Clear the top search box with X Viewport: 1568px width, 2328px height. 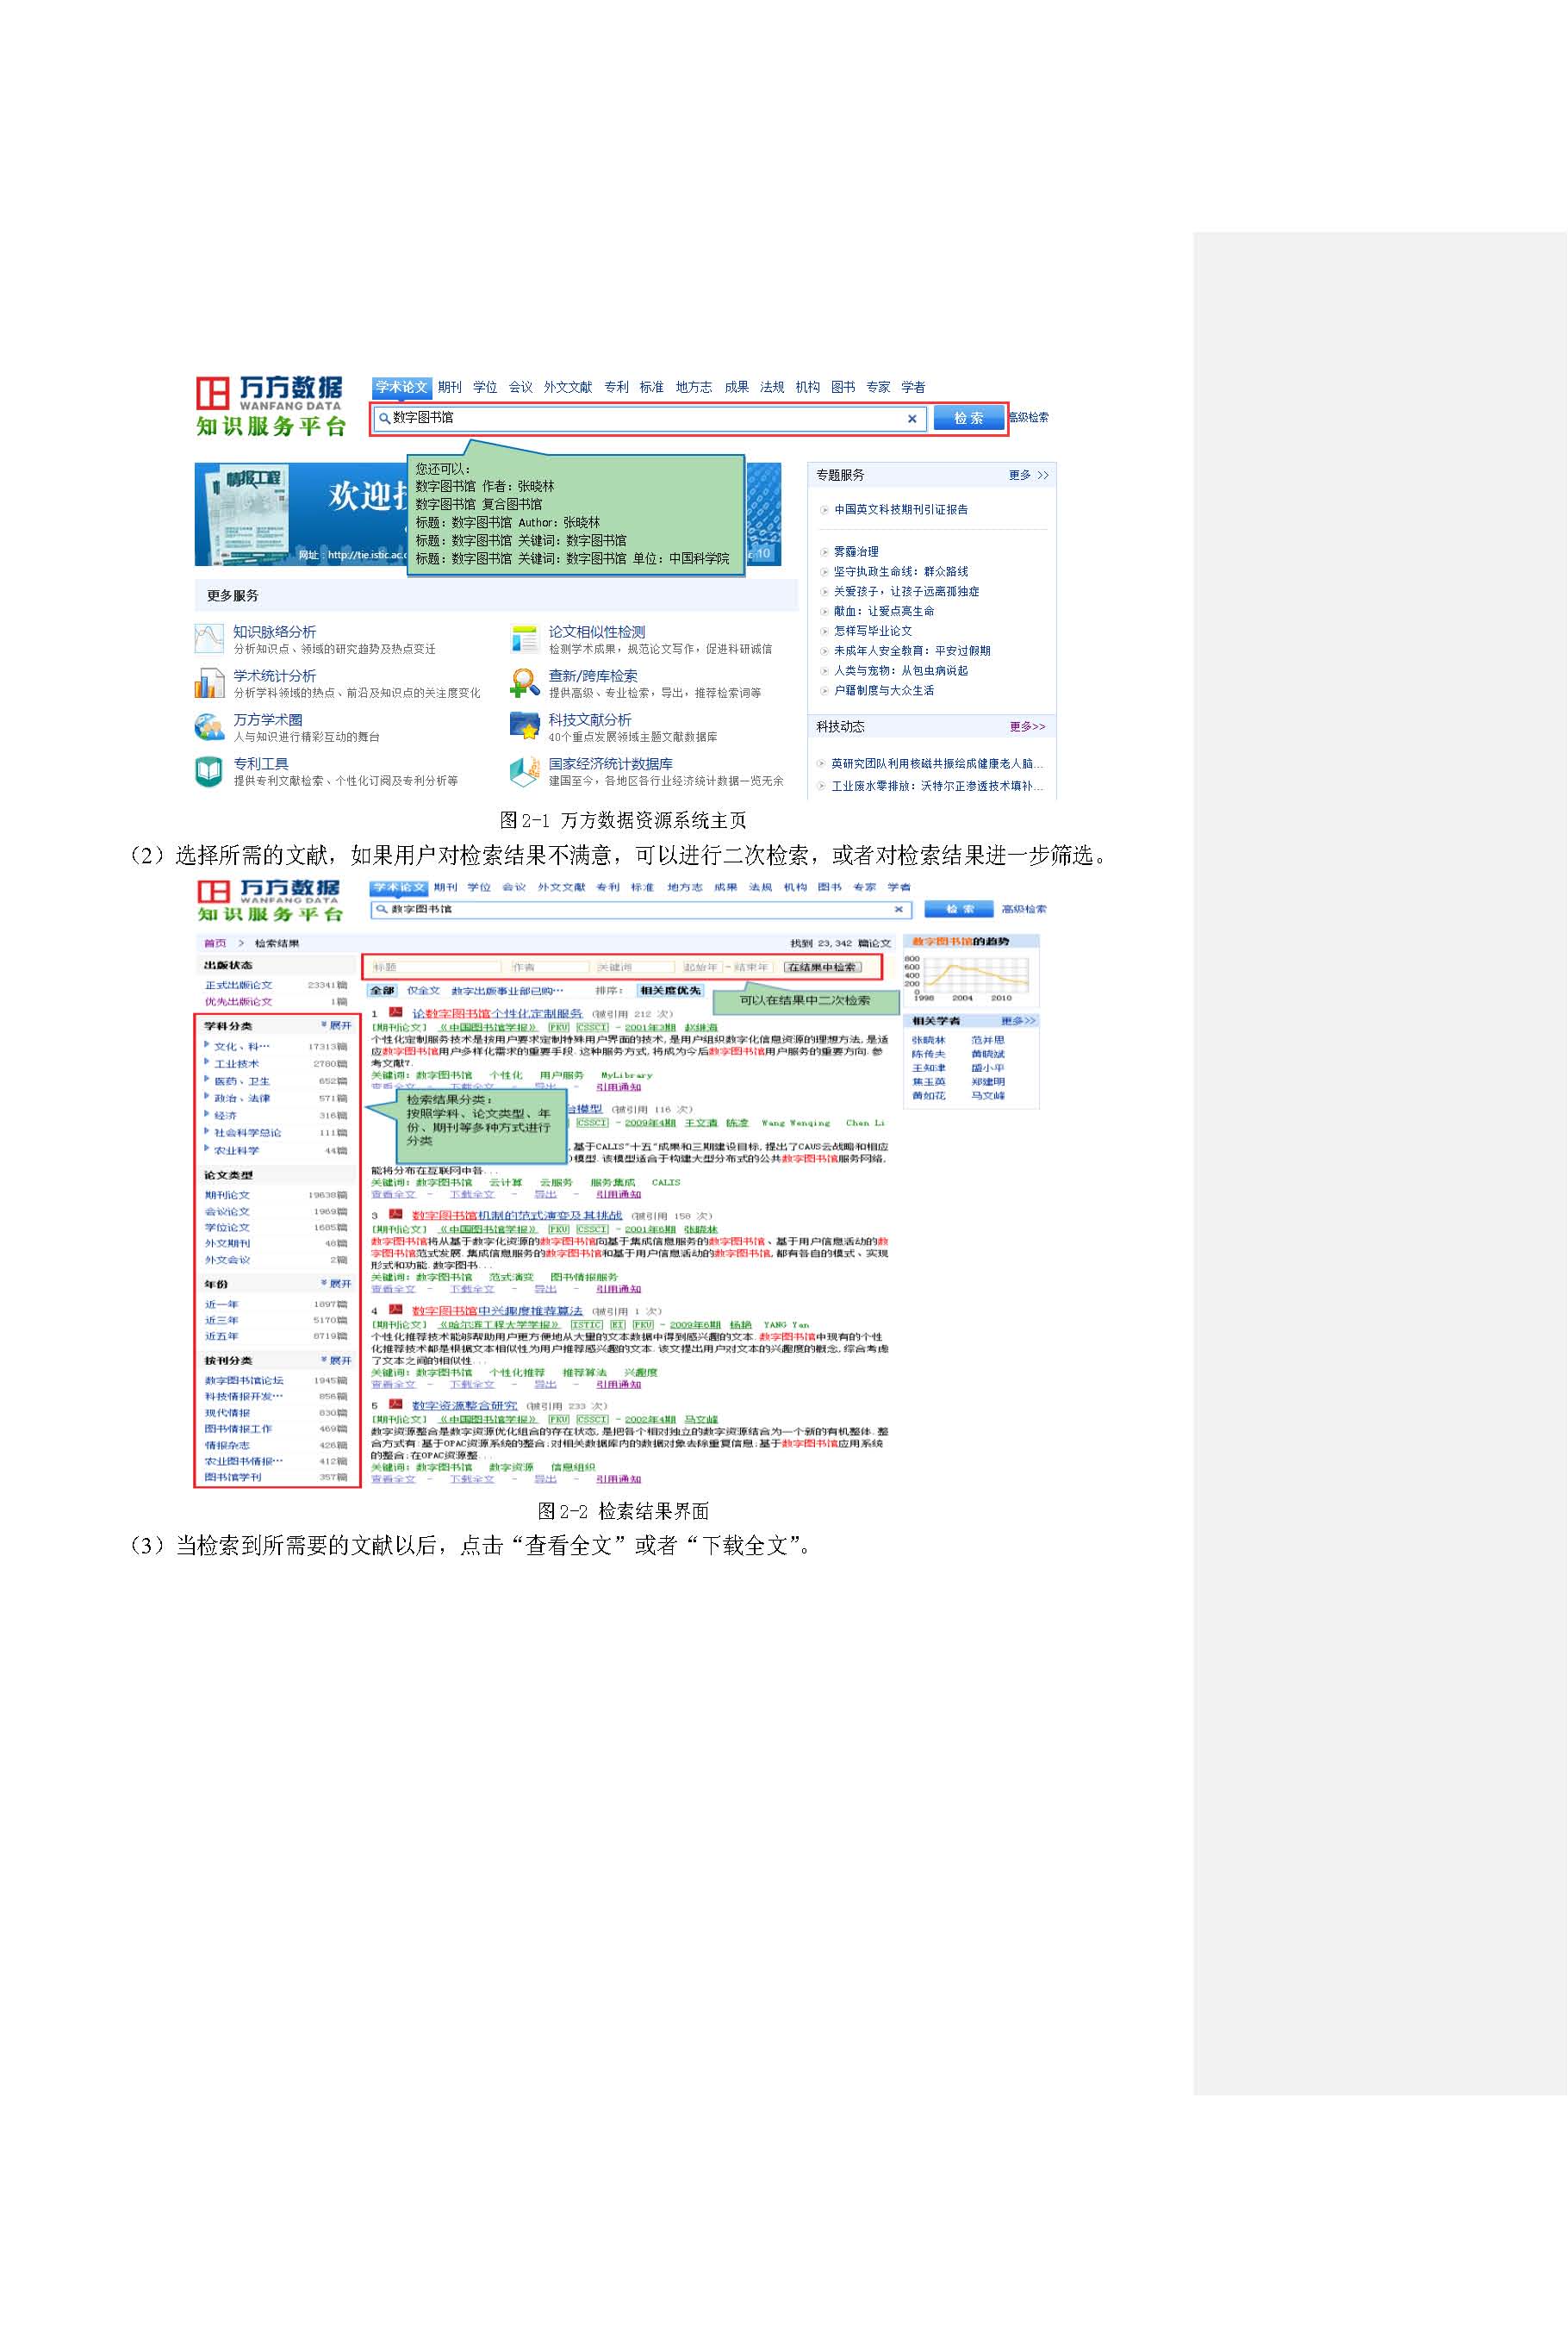(x=911, y=419)
